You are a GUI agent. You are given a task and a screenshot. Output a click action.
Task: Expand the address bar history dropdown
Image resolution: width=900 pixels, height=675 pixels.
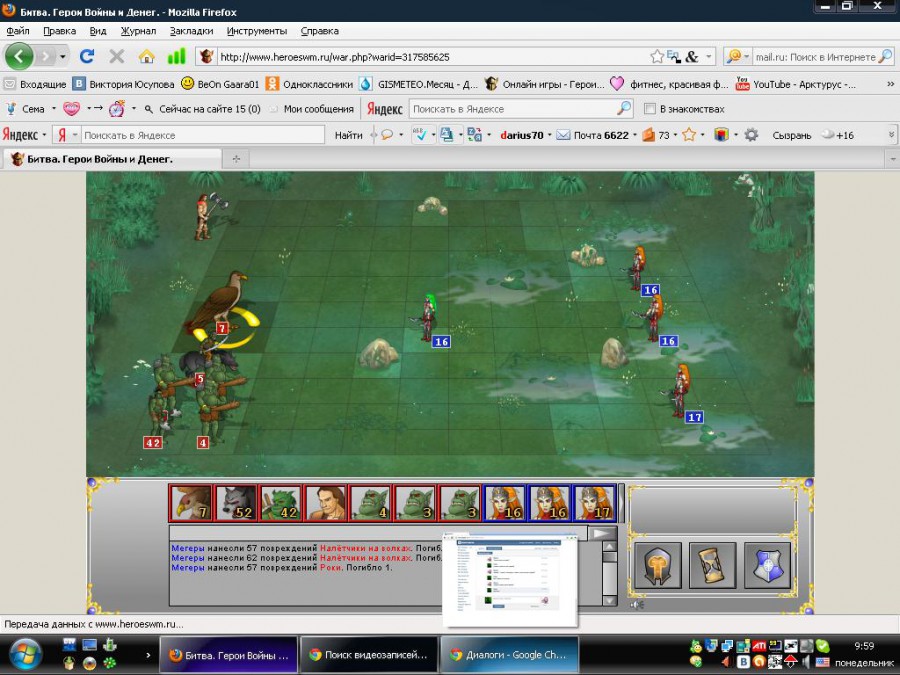click(708, 57)
